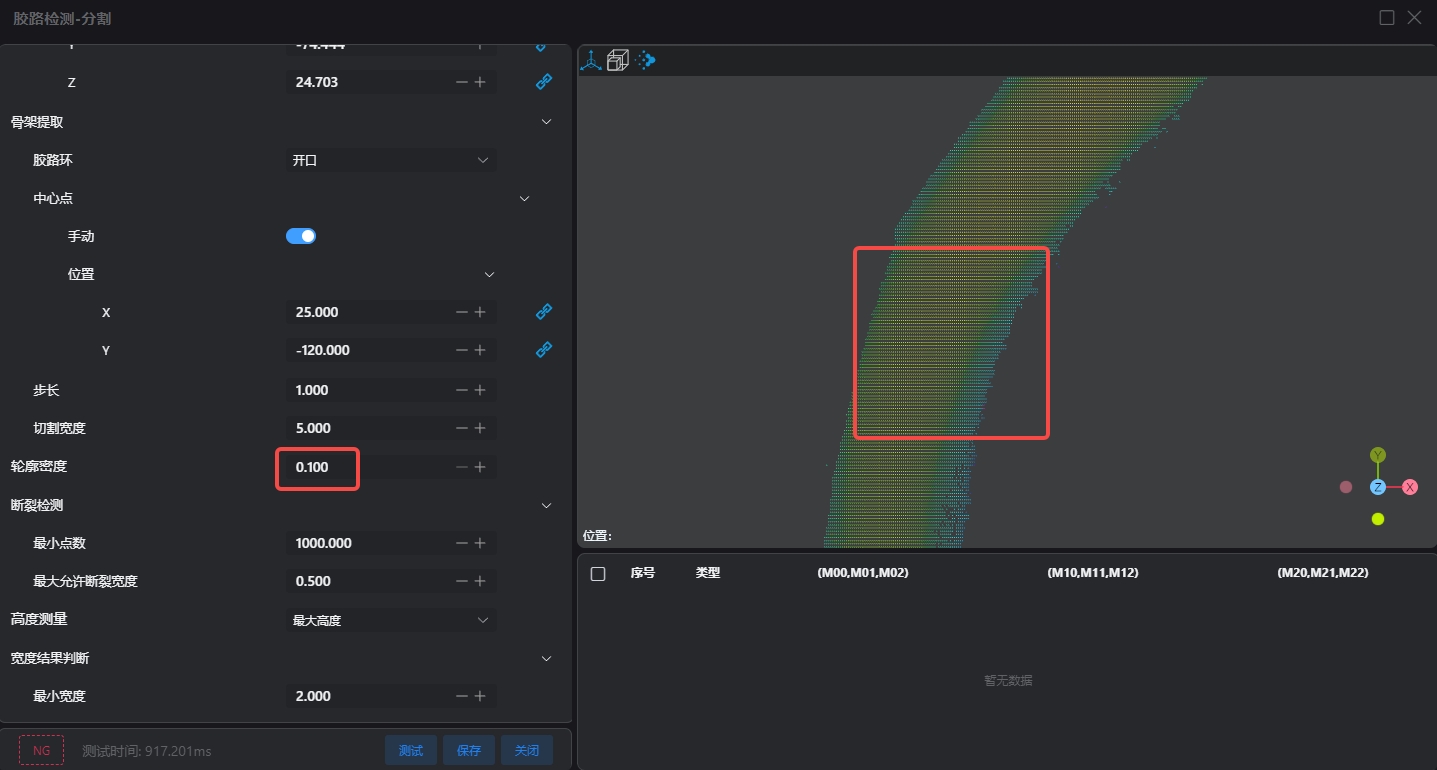Click the coordinate axes icon in viewer toolbar

[x=592, y=61]
